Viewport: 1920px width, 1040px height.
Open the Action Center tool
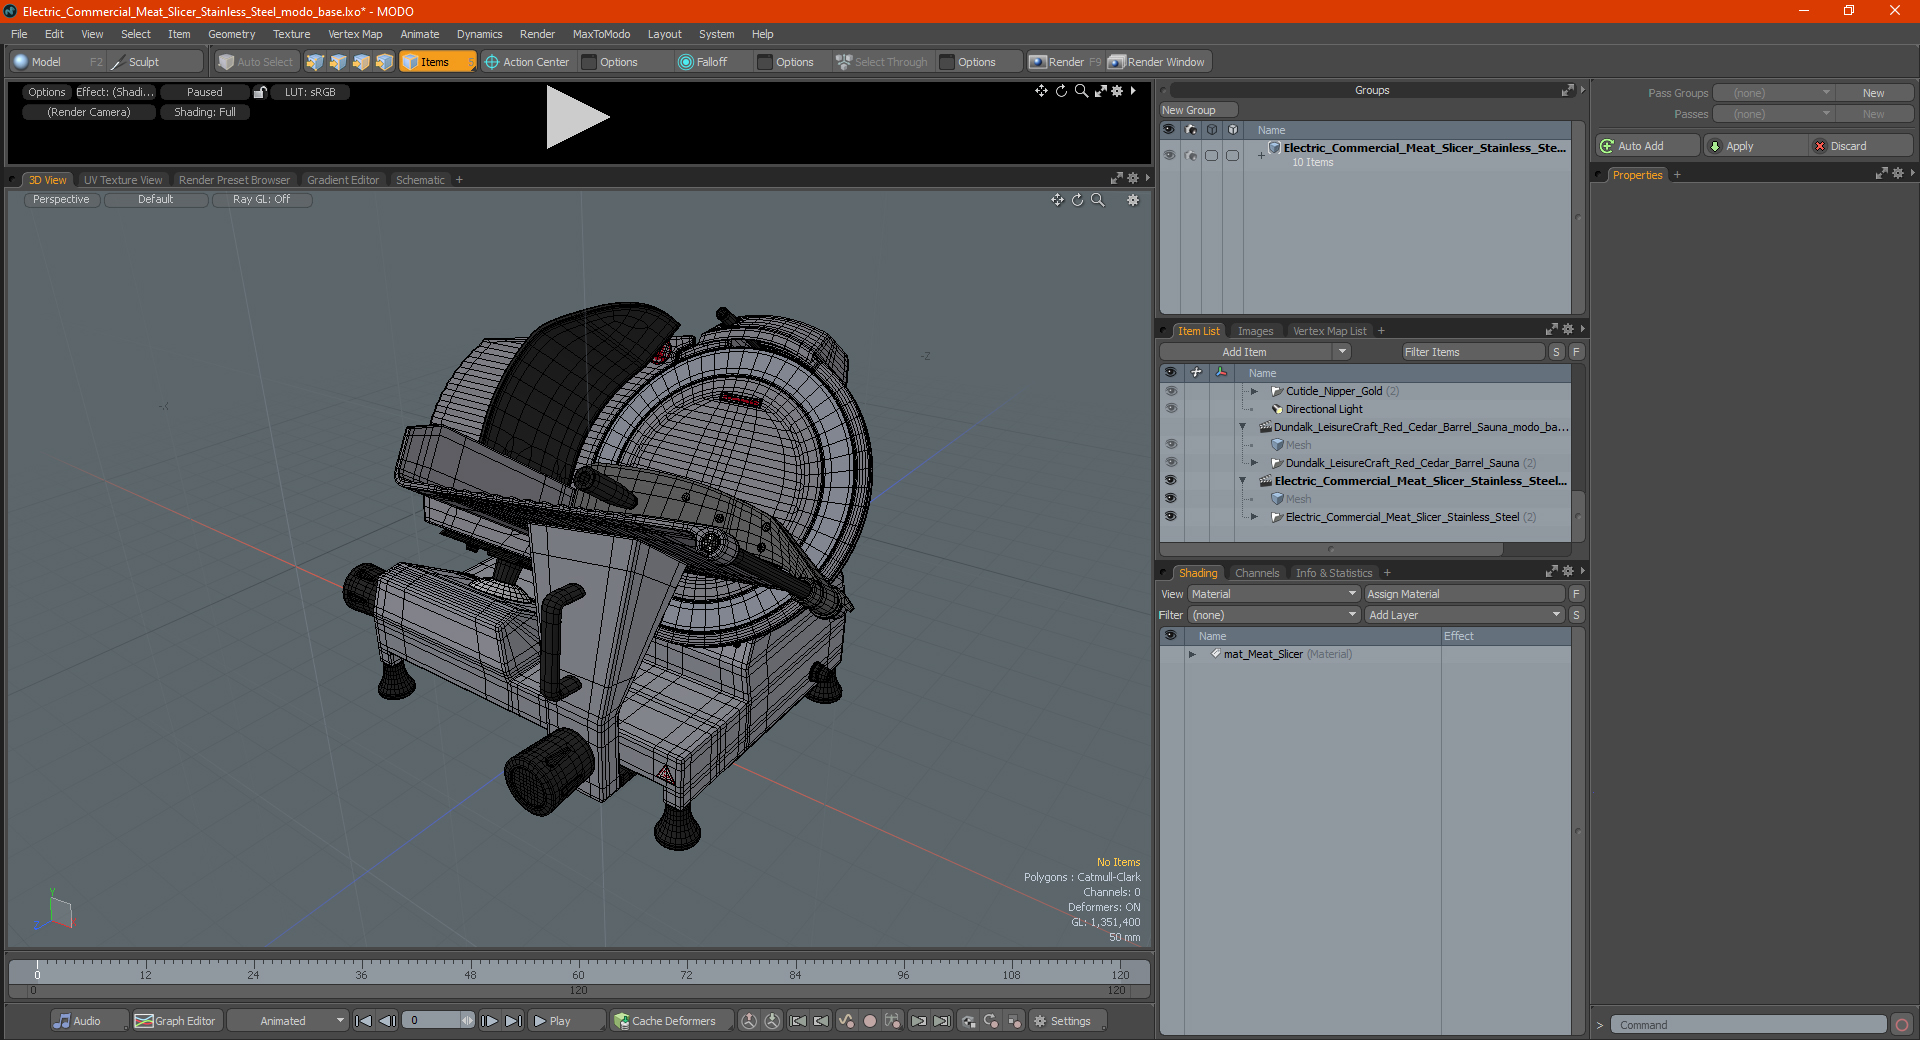pos(527,62)
